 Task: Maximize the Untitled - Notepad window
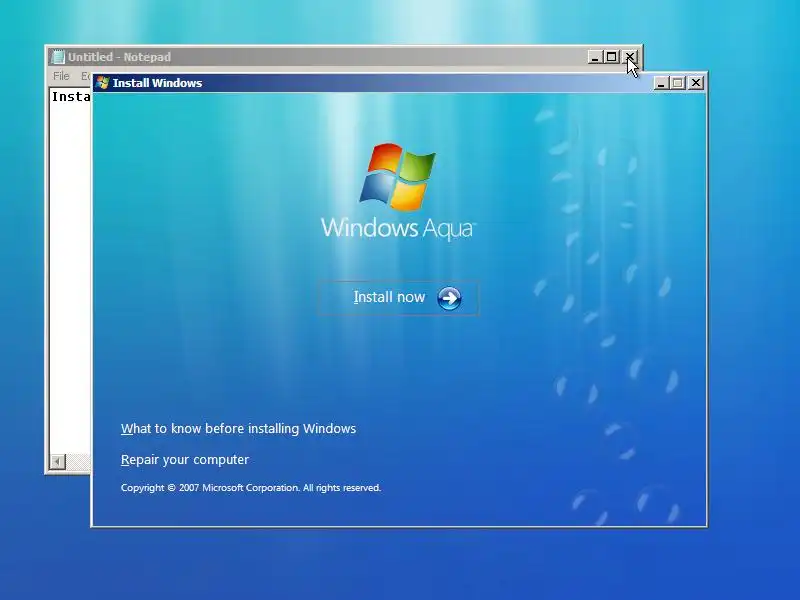[612, 57]
